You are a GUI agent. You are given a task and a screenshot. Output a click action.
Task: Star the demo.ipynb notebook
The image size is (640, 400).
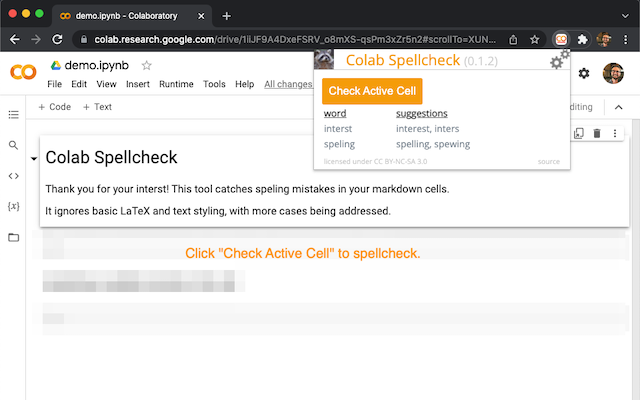tap(147, 65)
